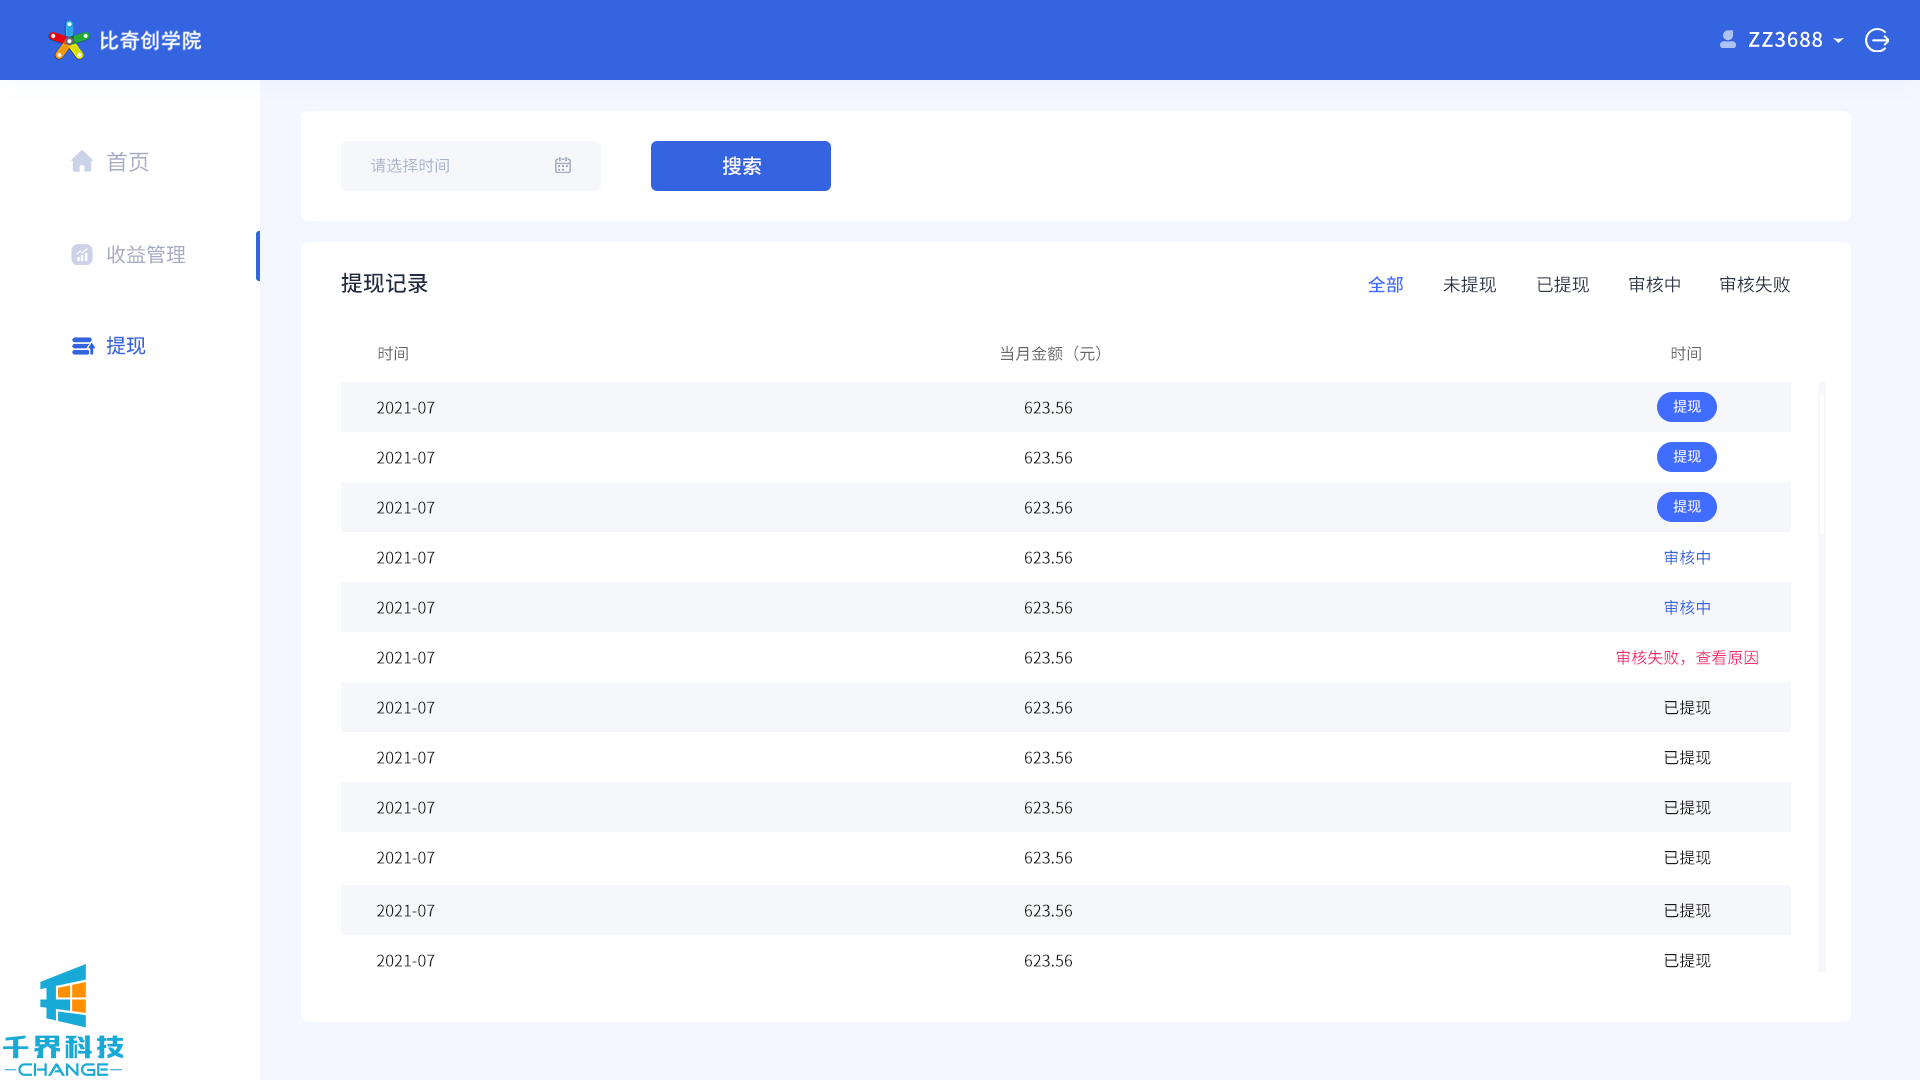Switch to the 已提现 filter tab
The width and height of the screenshot is (1920, 1080).
click(1562, 285)
